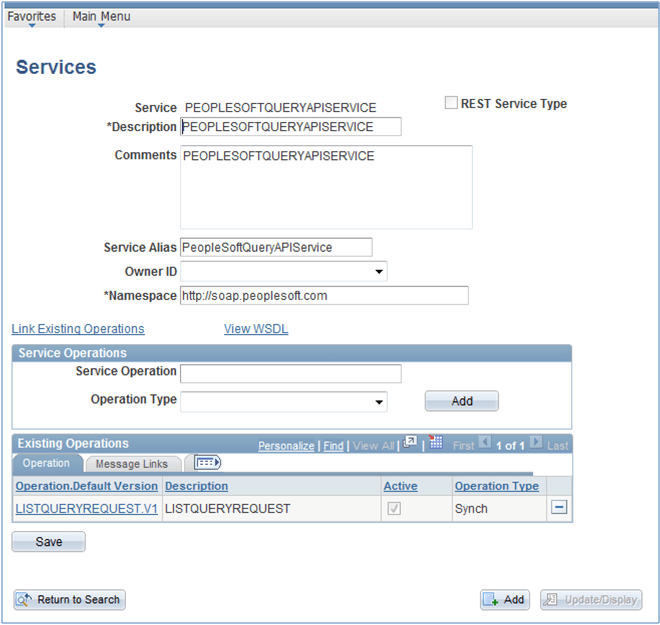
Task: Sort by Active column header
Action: point(400,486)
